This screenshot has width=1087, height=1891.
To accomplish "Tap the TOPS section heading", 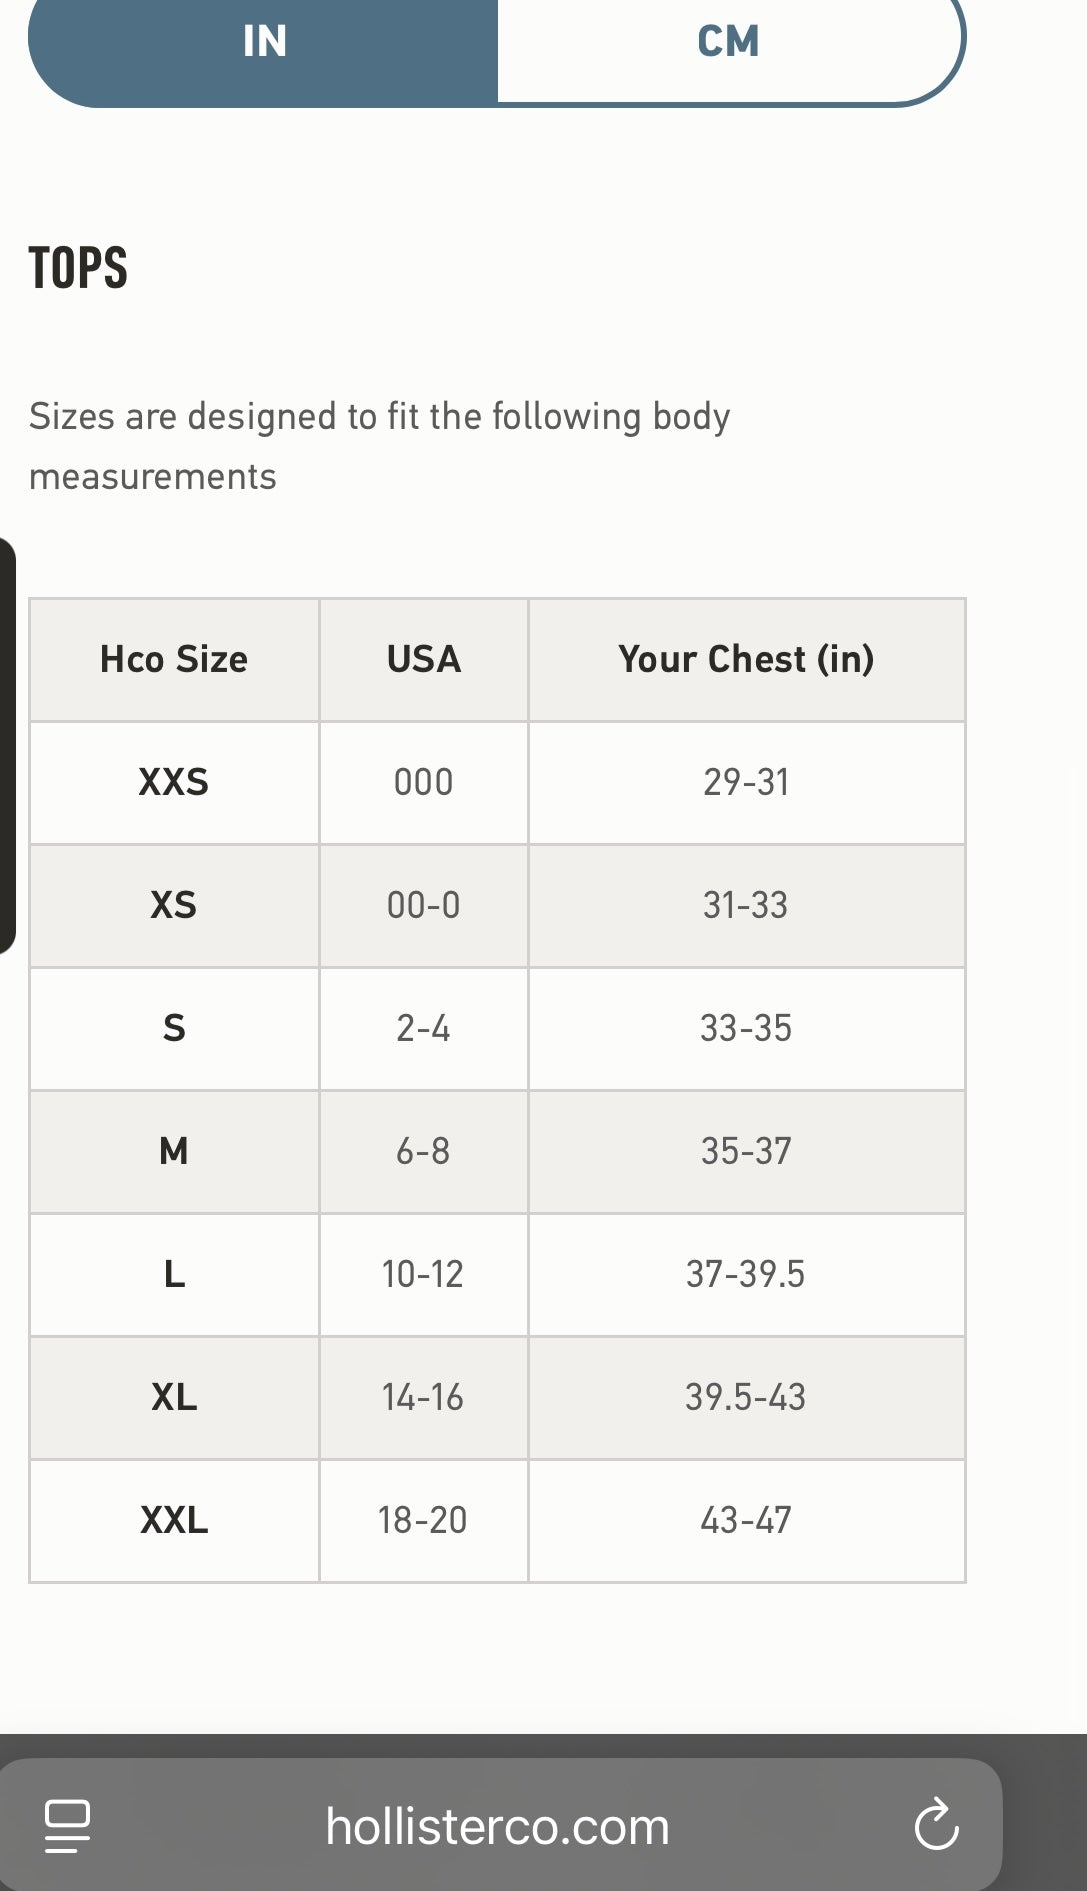I will click(x=78, y=268).
